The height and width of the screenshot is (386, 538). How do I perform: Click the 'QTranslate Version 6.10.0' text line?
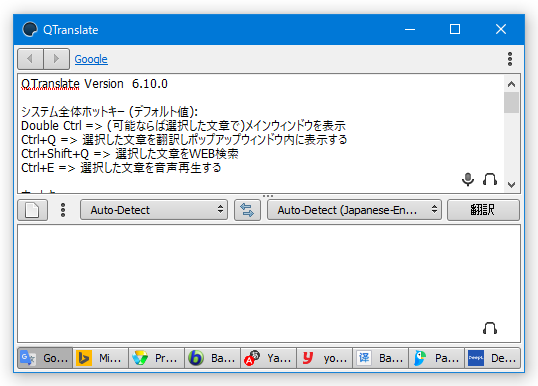click(x=94, y=84)
